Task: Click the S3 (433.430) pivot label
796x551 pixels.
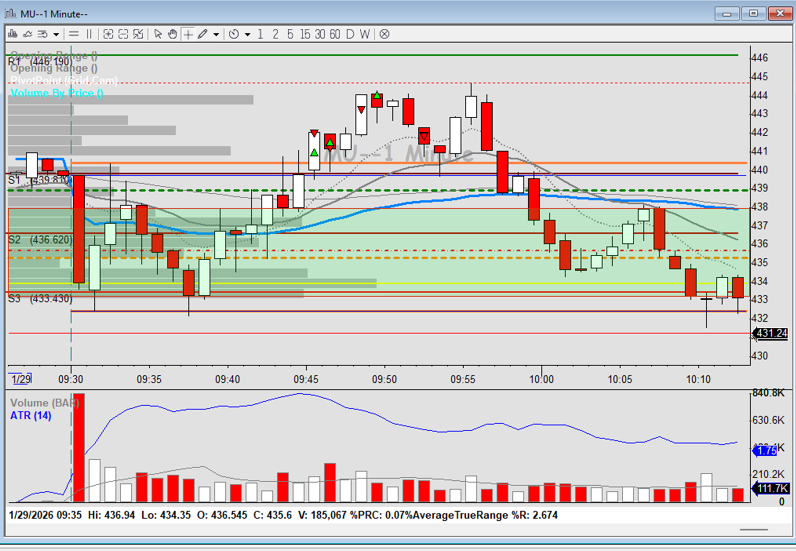Action: click(x=40, y=299)
